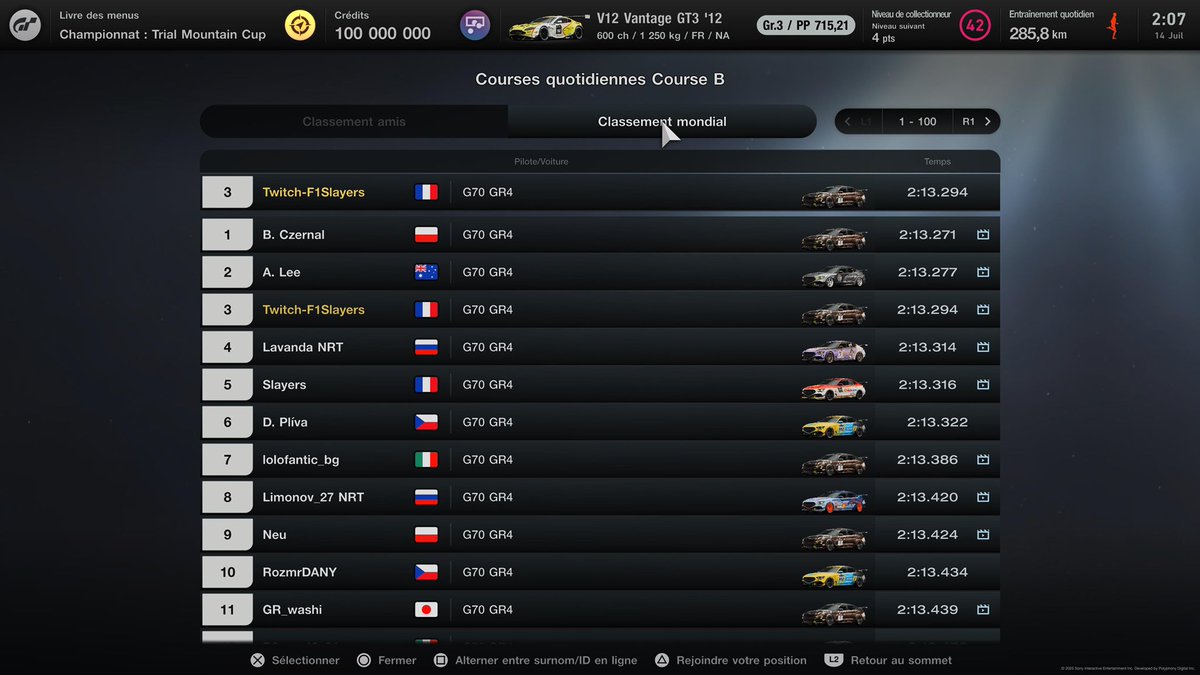1200x675 pixels.
Task: Select player name B. Czernal
Action: coord(293,235)
